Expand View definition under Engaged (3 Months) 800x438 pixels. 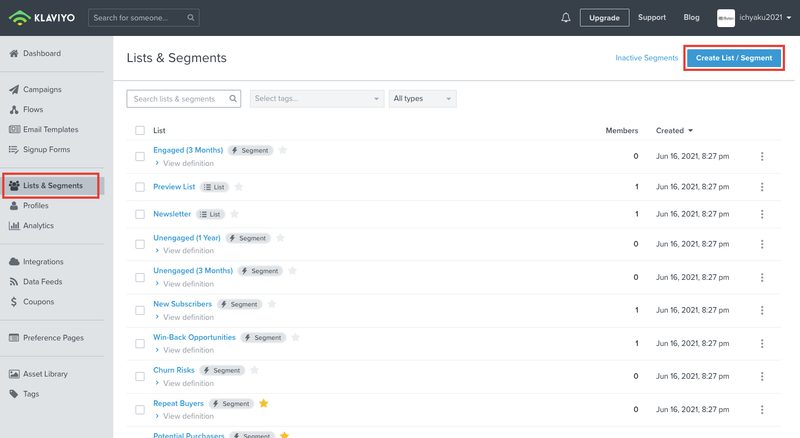[185, 163]
